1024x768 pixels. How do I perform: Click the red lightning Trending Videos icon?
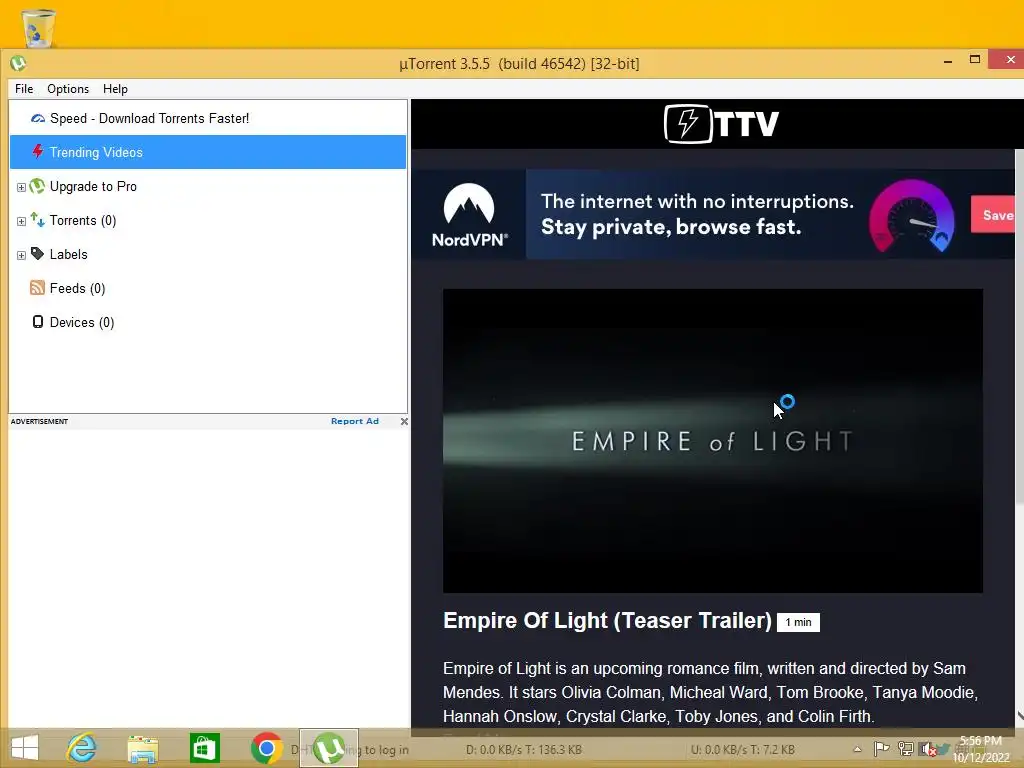38,152
